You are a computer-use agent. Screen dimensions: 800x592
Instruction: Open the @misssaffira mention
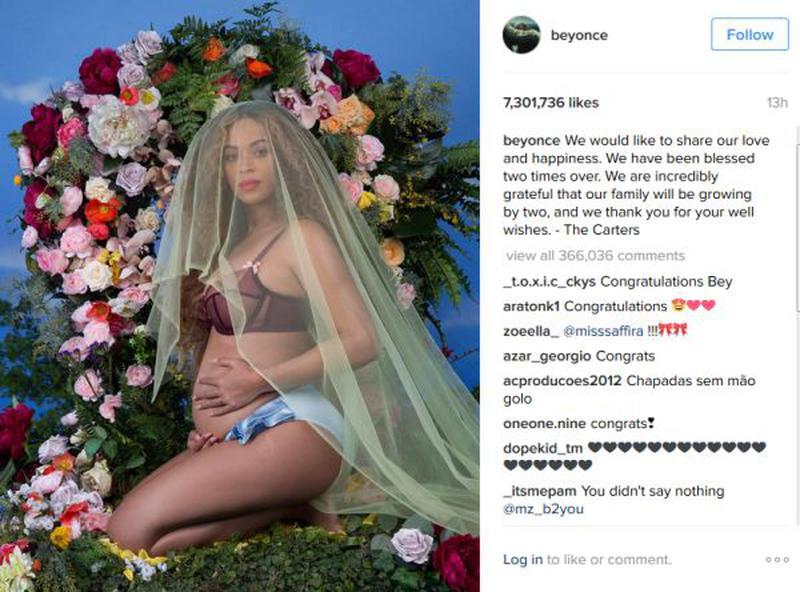coord(603,331)
